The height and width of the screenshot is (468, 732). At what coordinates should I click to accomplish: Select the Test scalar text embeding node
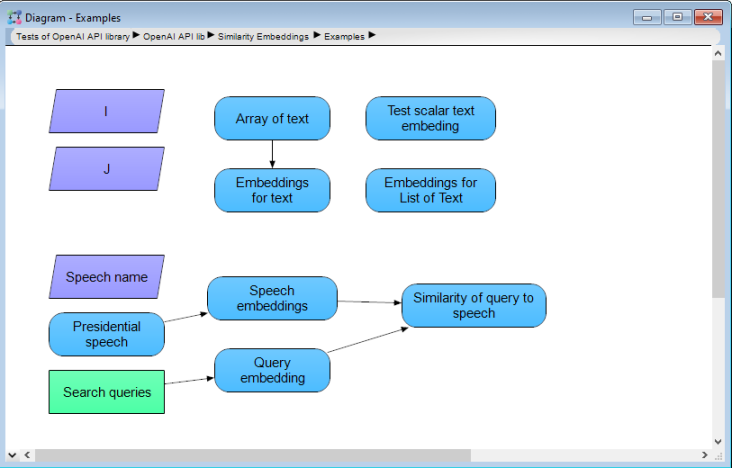[430, 118]
